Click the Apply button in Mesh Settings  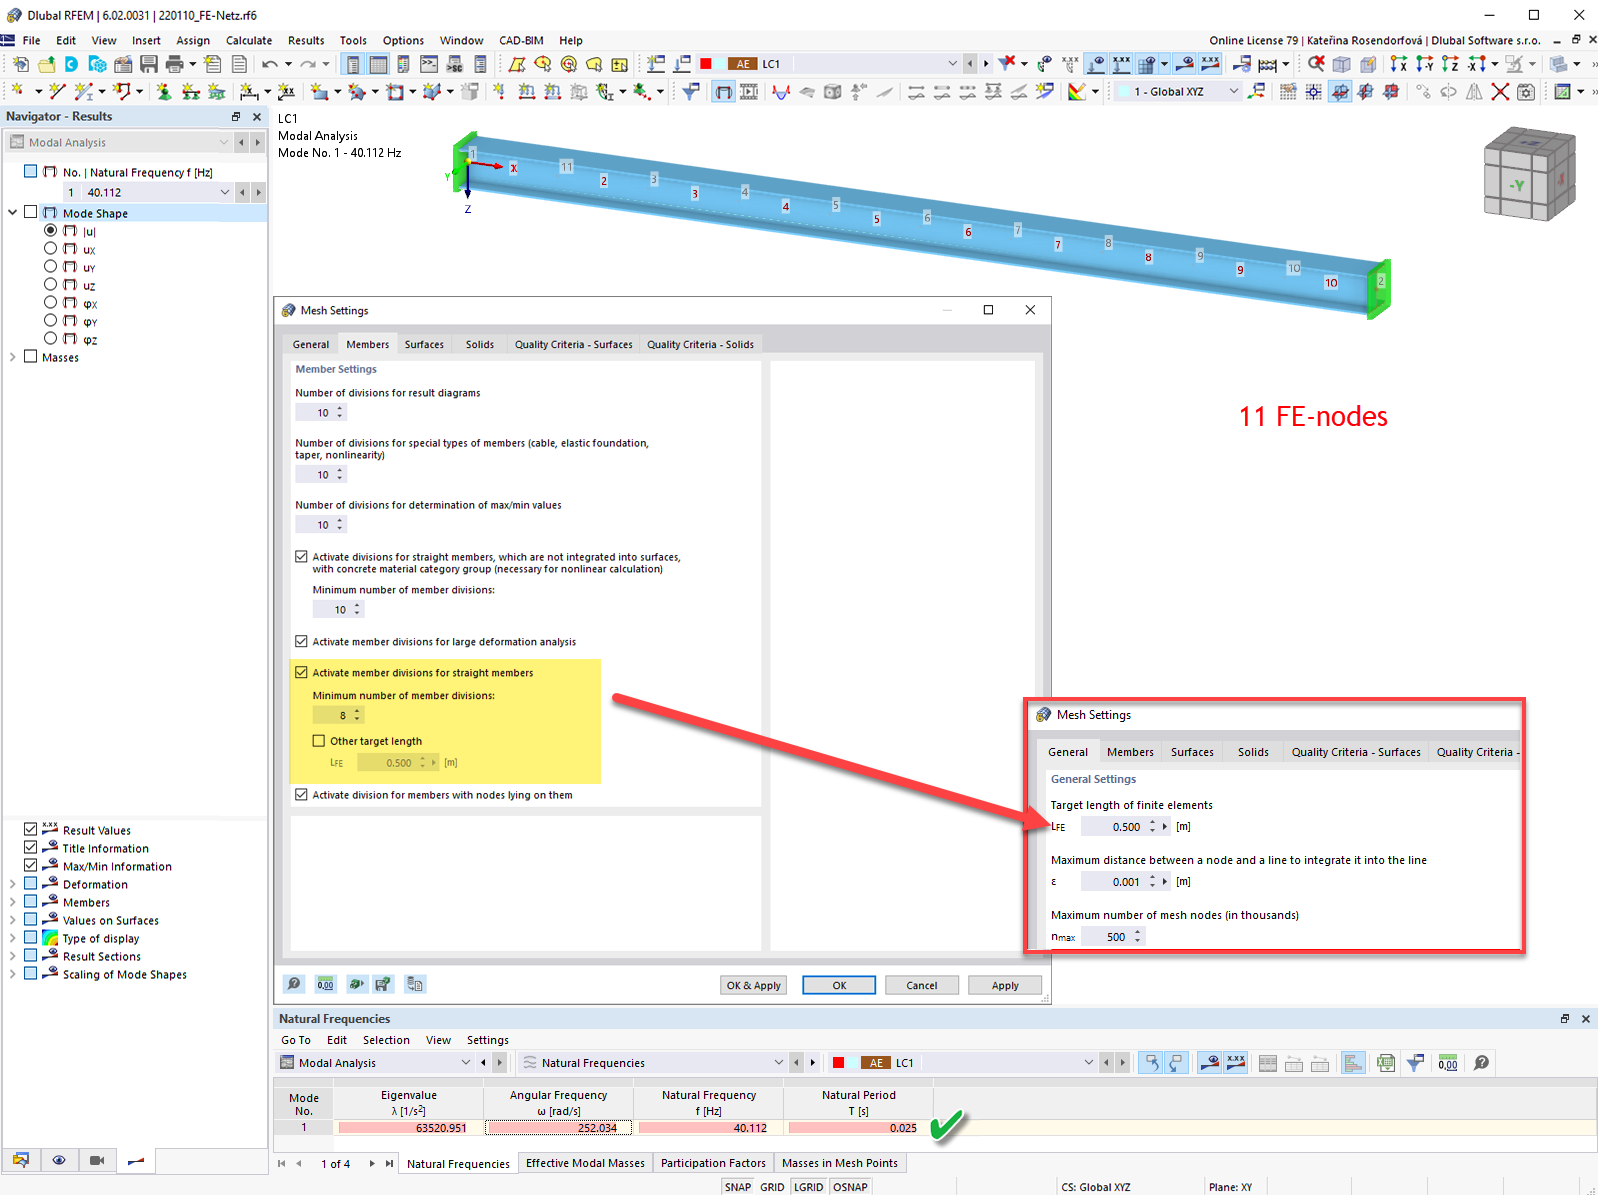(1005, 985)
